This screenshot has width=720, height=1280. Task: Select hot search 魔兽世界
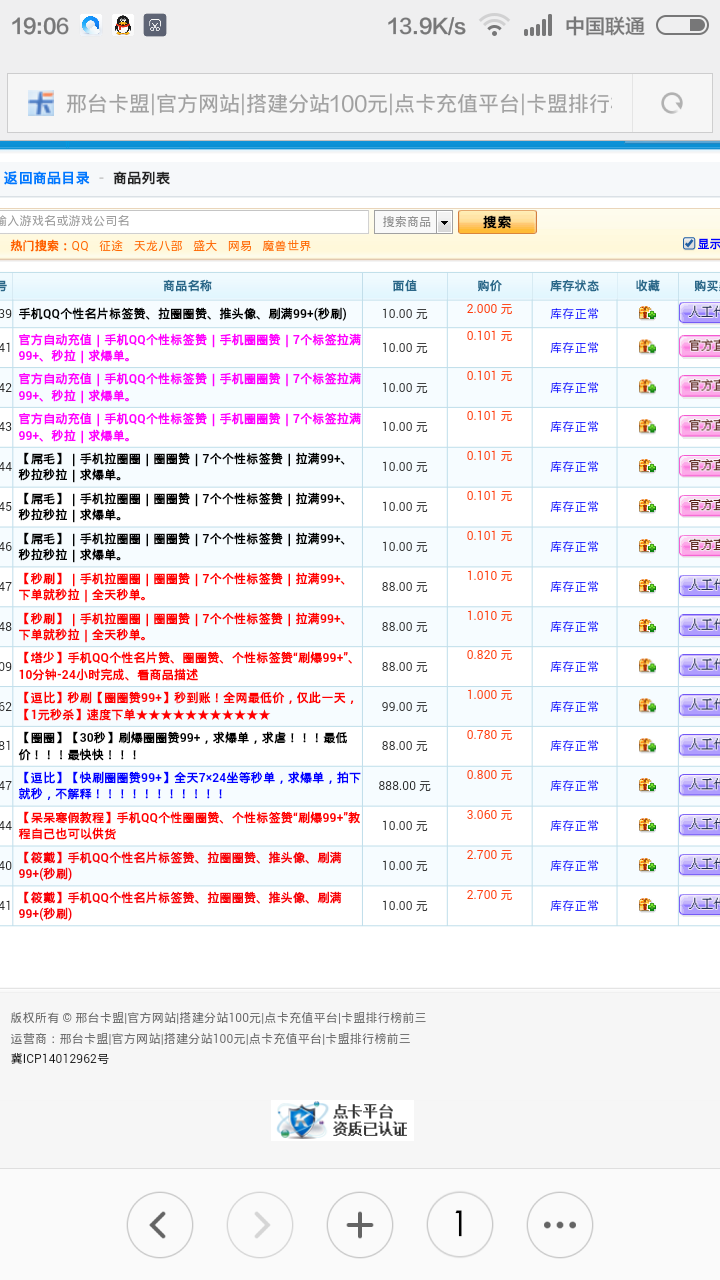pyautogui.click(x=287, y=246)
